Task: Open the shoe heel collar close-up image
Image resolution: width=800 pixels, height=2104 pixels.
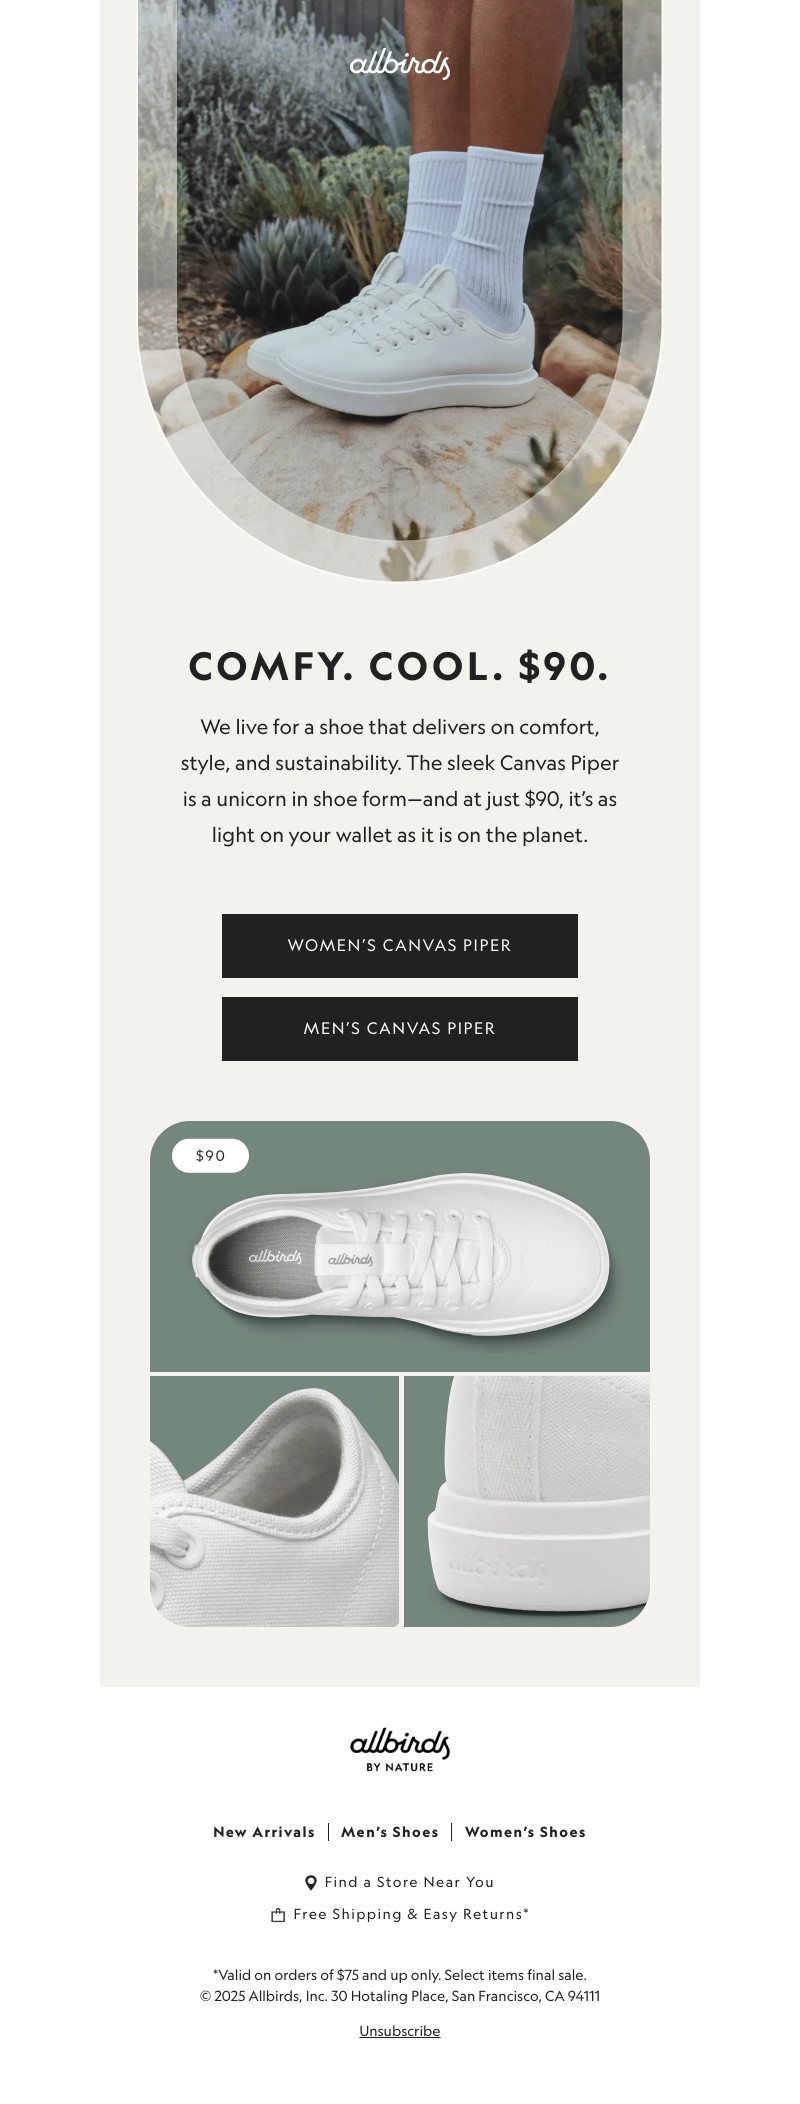Action: (274, 1501)
